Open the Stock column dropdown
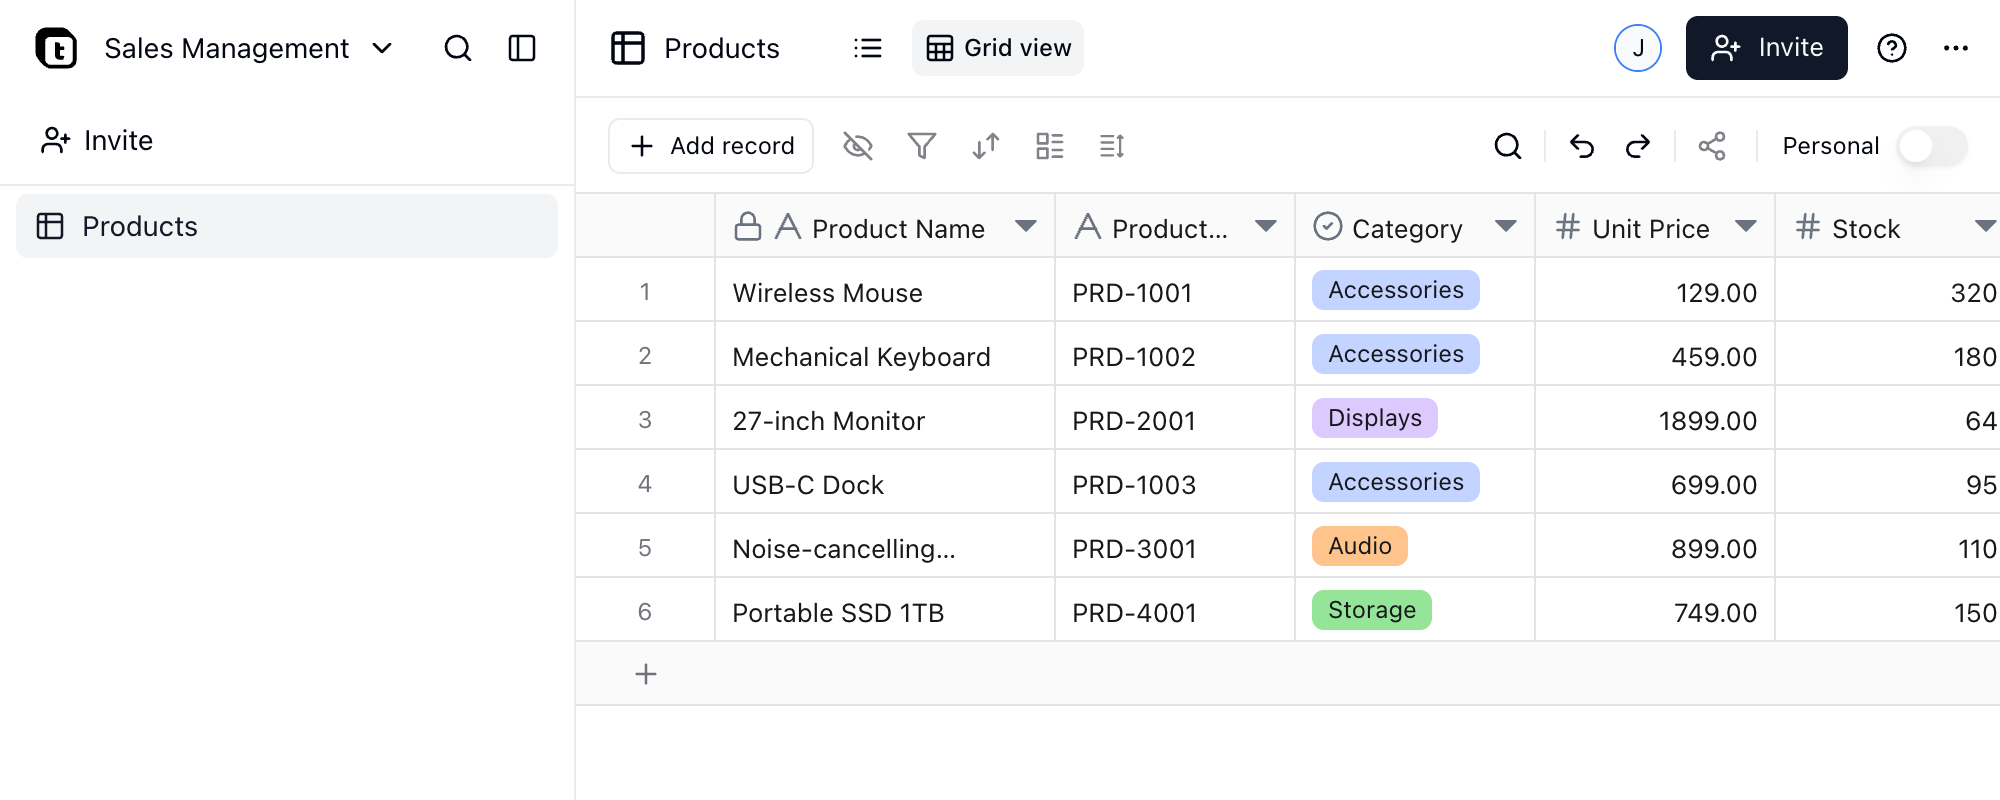Image resolution: width=2000 pixels, height=800 pixels. [x=1986, y=227]
